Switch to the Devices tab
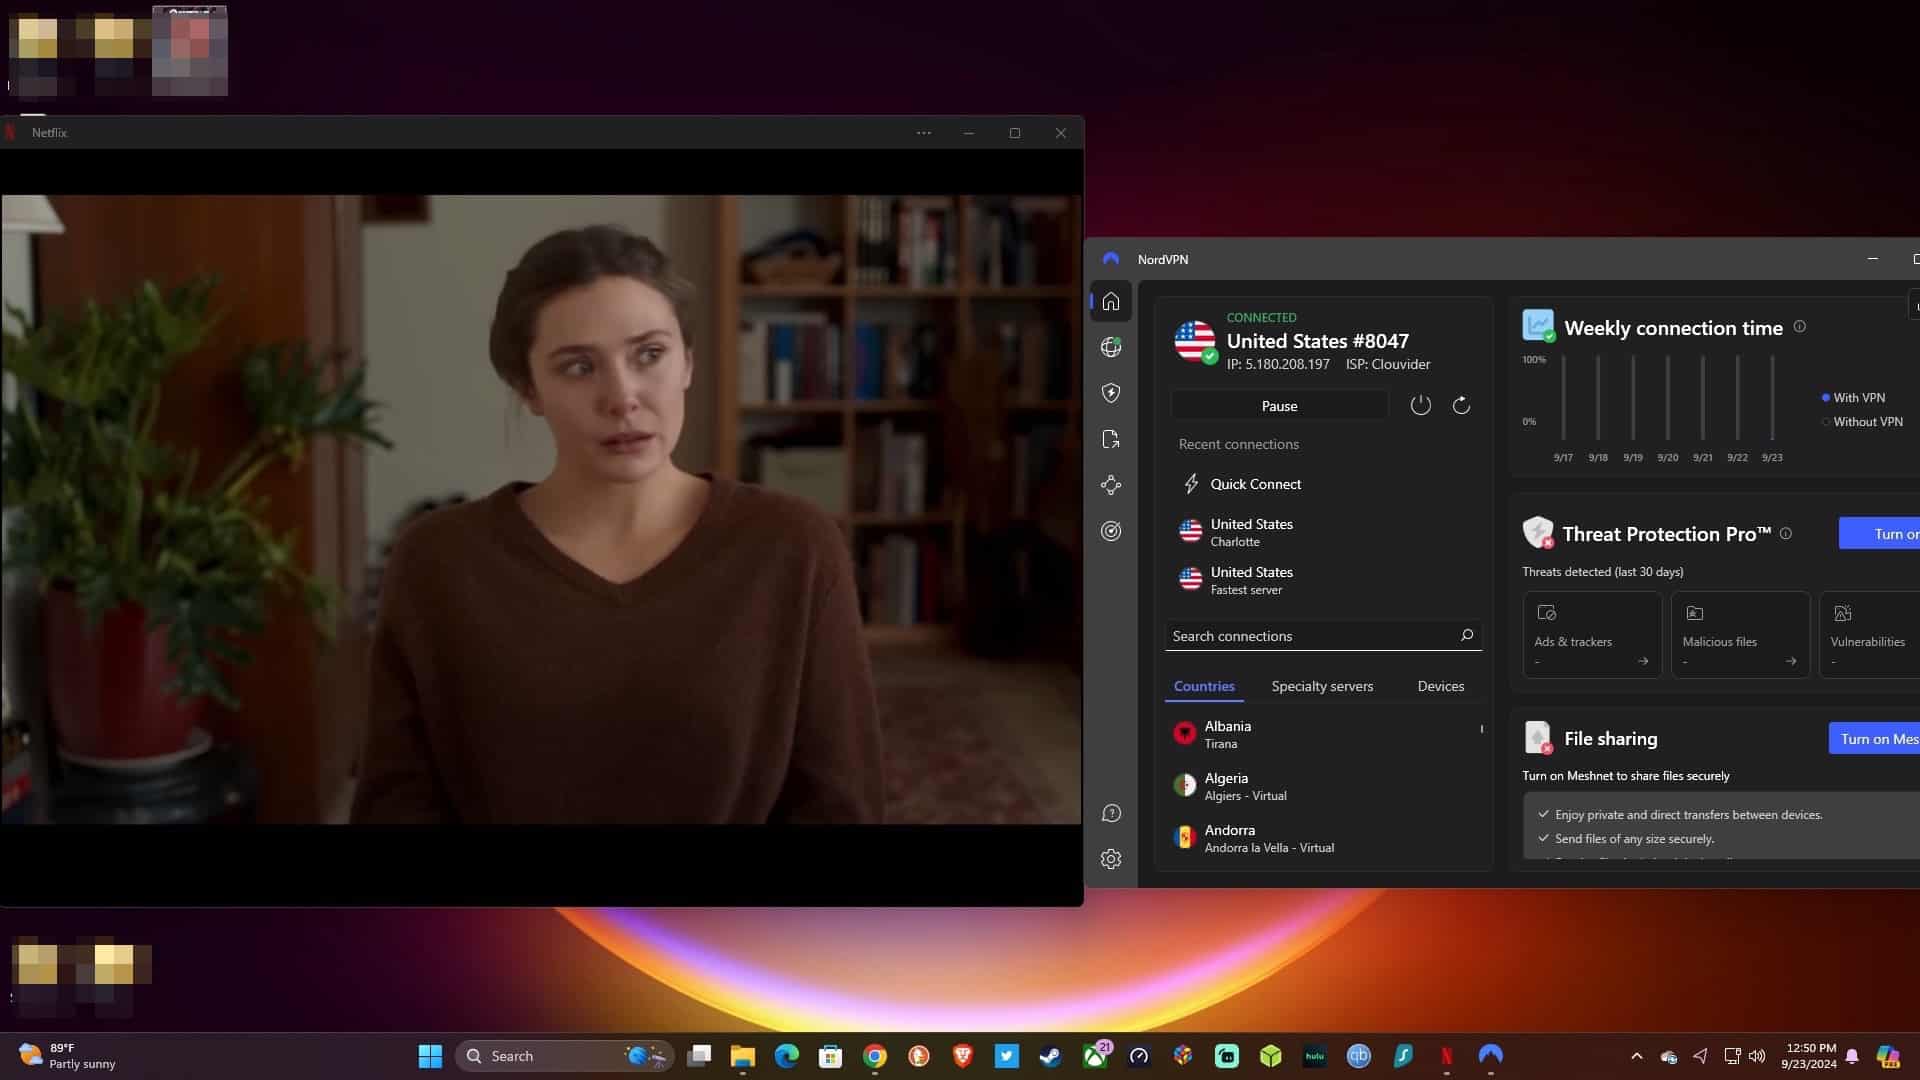 pyautogui.click(x=1440, y=686)
